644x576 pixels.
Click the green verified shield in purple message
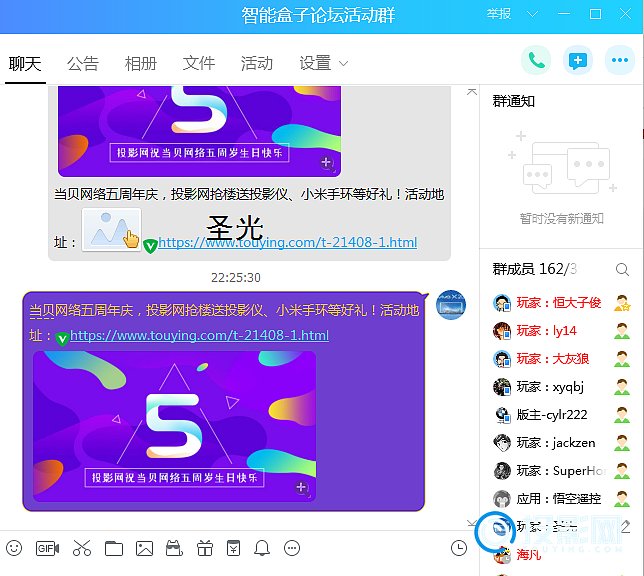(62, 339)
